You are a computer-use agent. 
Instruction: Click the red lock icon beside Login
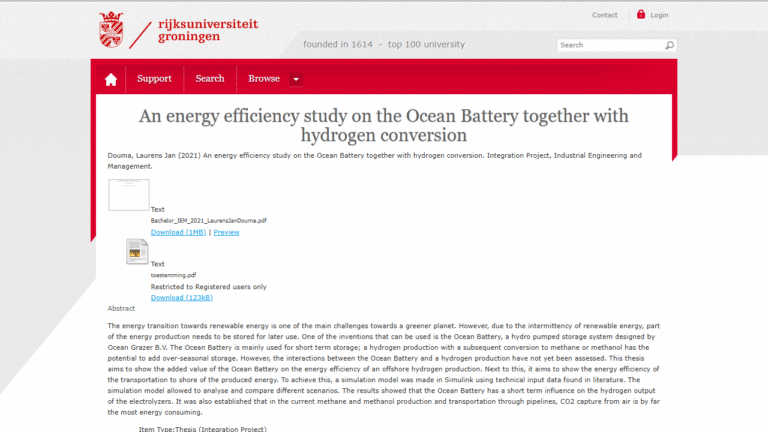(x=641, y=15)
